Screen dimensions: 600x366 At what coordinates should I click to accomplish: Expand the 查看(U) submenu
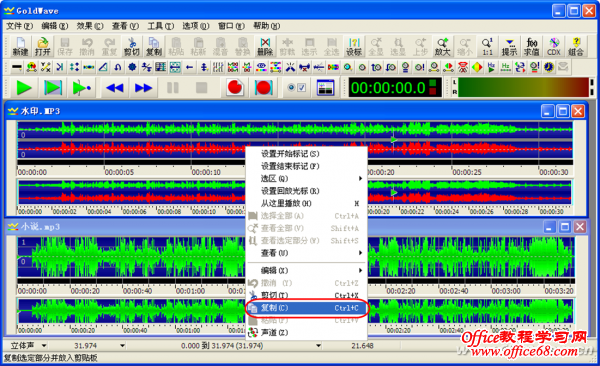point(306,253)
